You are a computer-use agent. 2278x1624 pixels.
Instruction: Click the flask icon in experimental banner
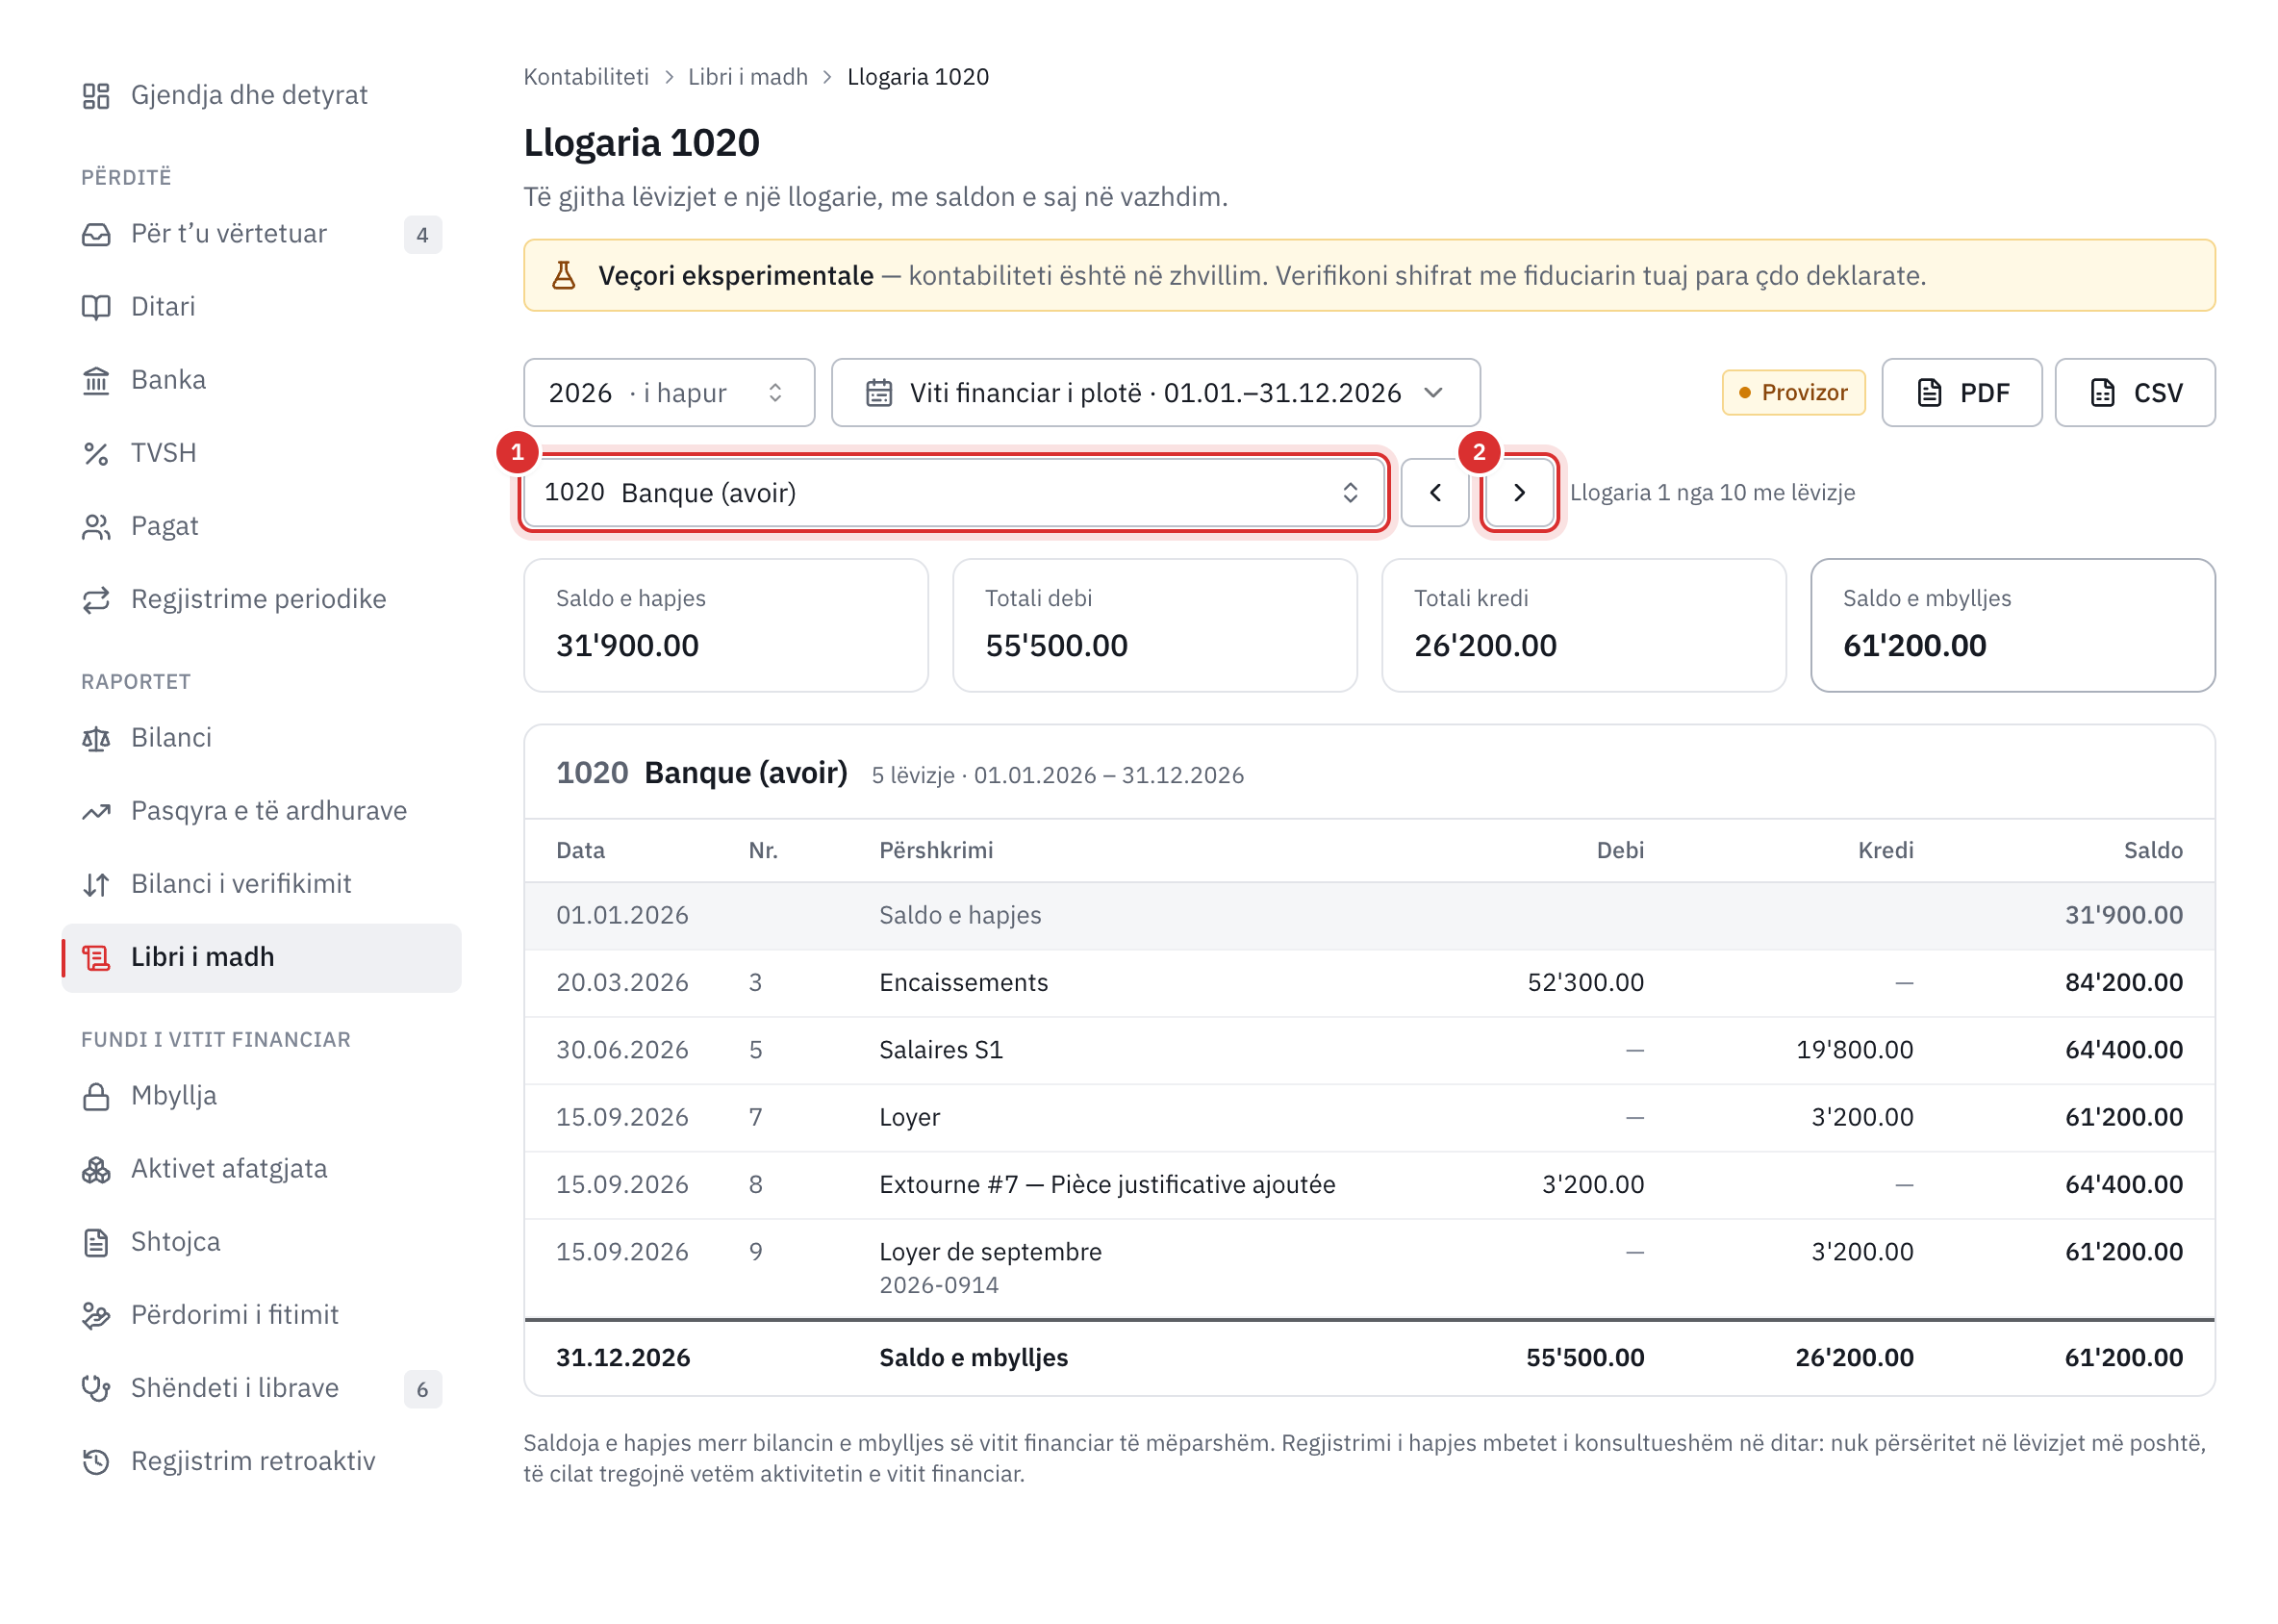(564, 275)
